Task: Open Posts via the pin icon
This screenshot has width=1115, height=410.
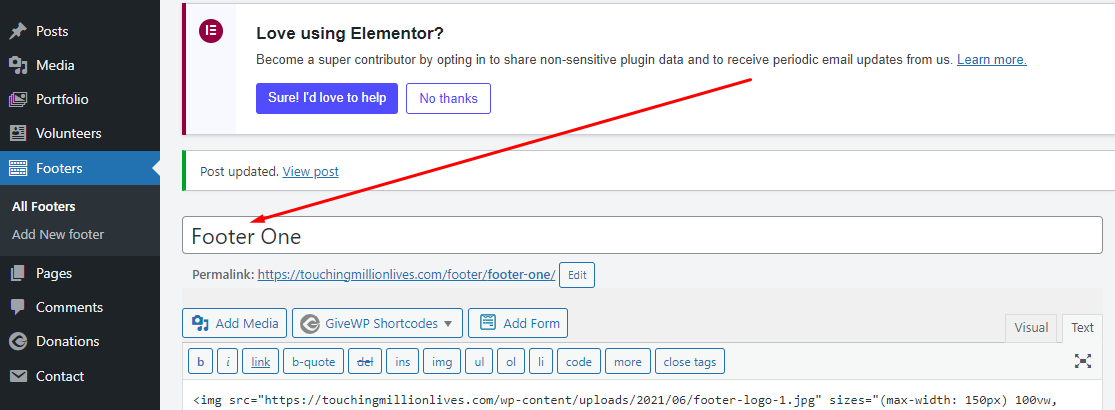Action: pyautogui.click(x=18, y=31)
